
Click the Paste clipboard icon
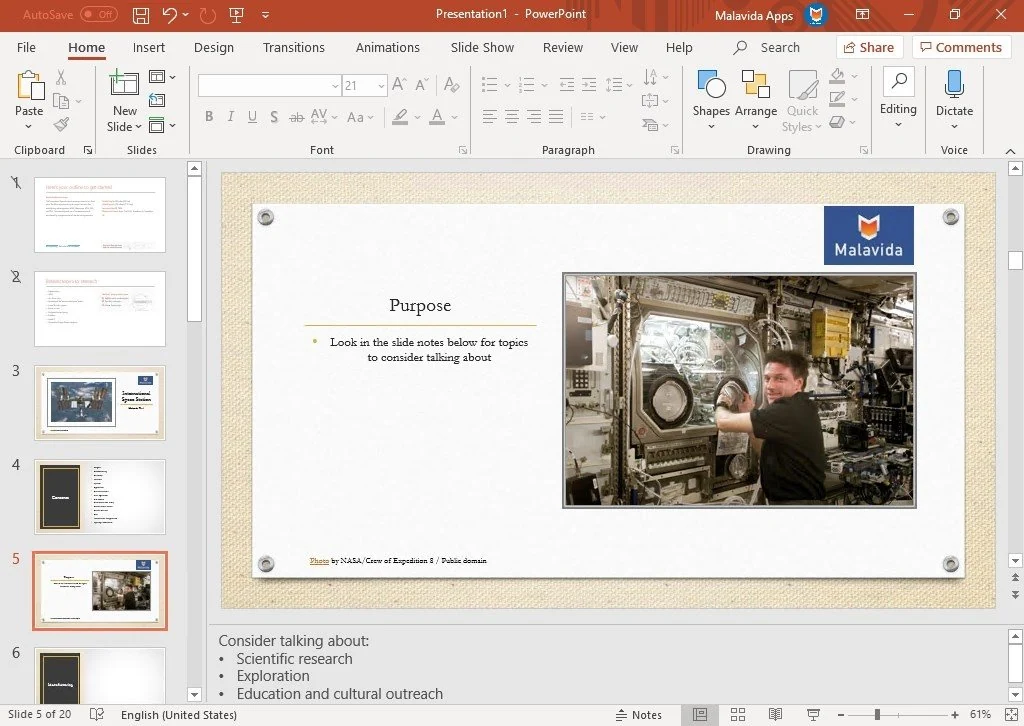pyautogui.click(x=29, y=86)
